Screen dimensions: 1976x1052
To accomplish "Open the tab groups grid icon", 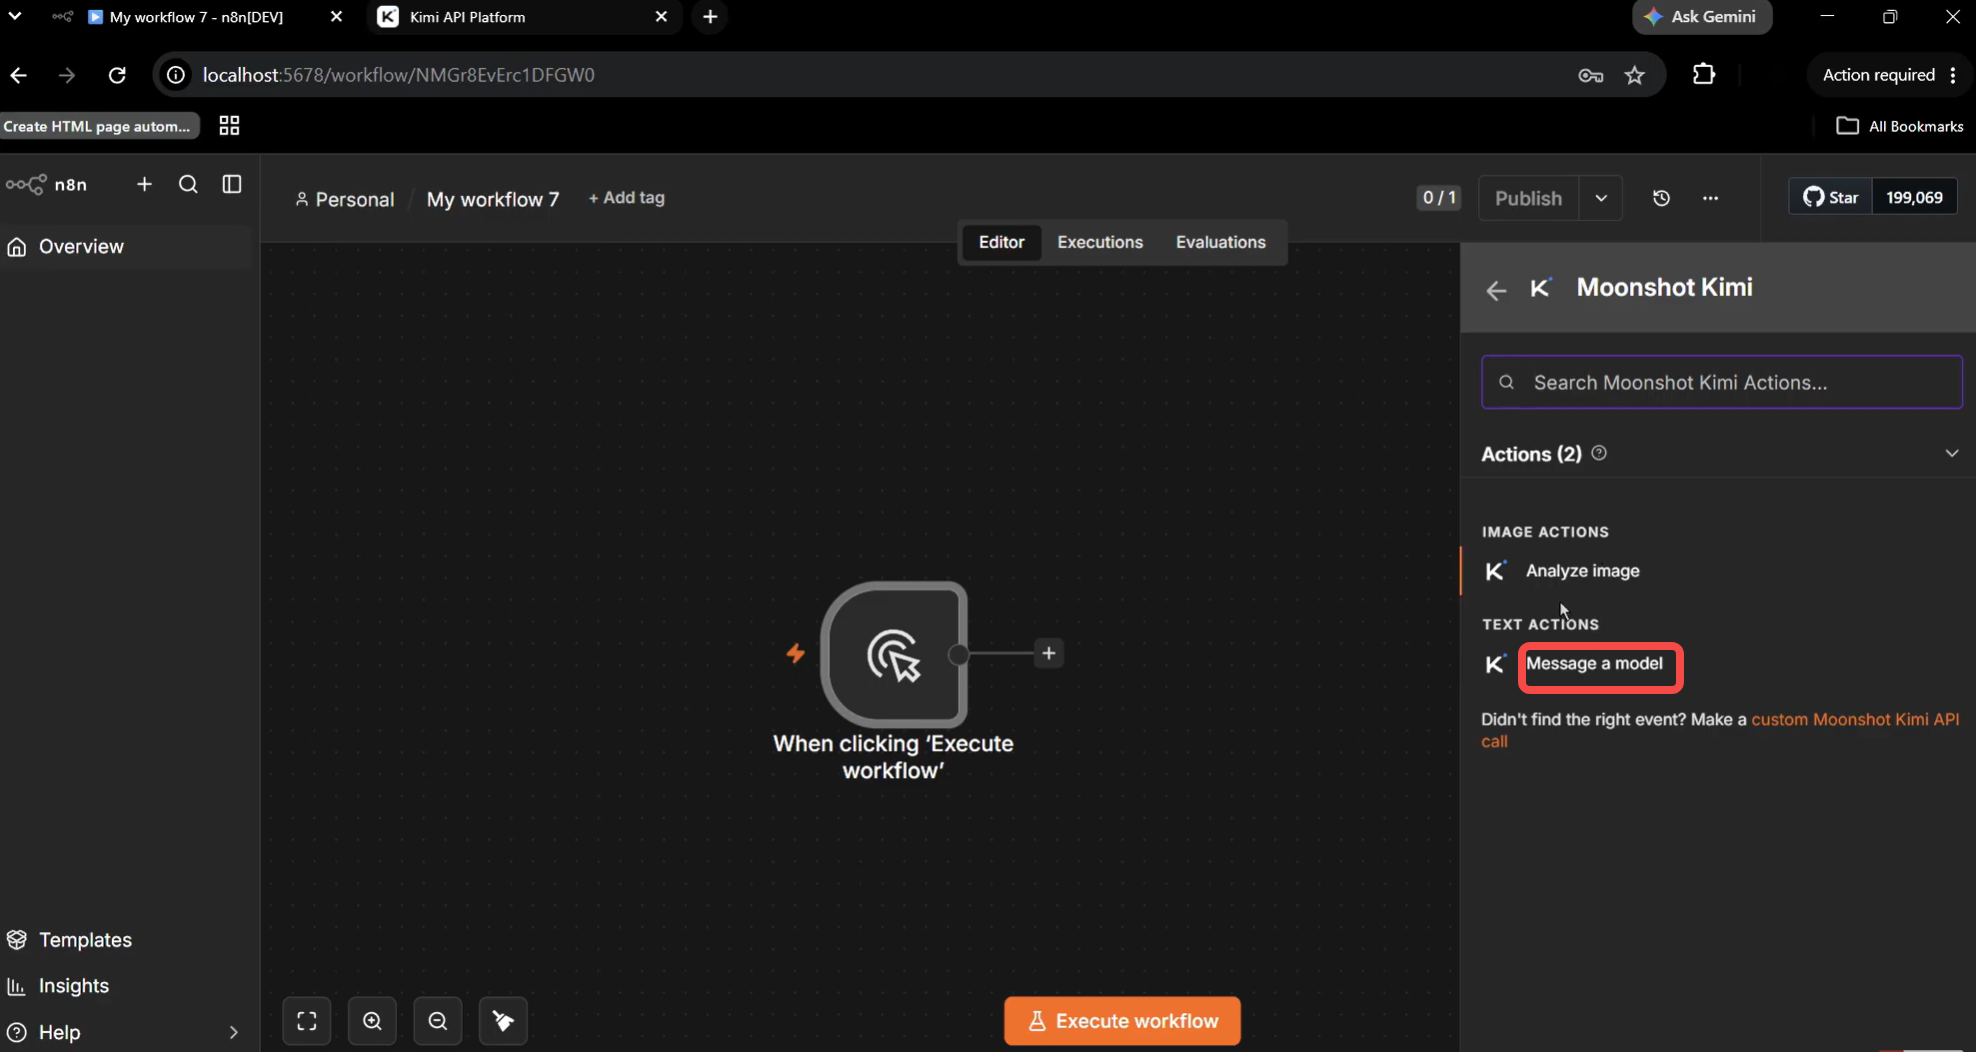I will pyautogui.click(x=229, y=126).
